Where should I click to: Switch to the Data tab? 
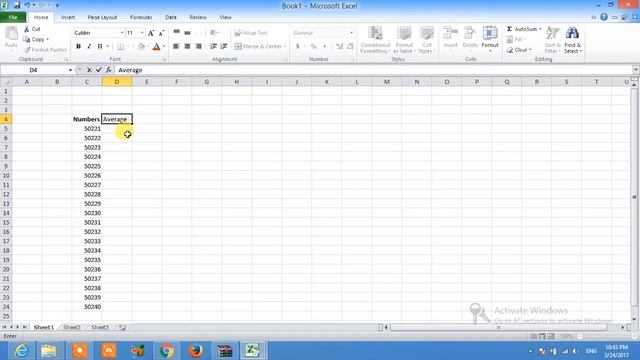(x=171, y=17)
